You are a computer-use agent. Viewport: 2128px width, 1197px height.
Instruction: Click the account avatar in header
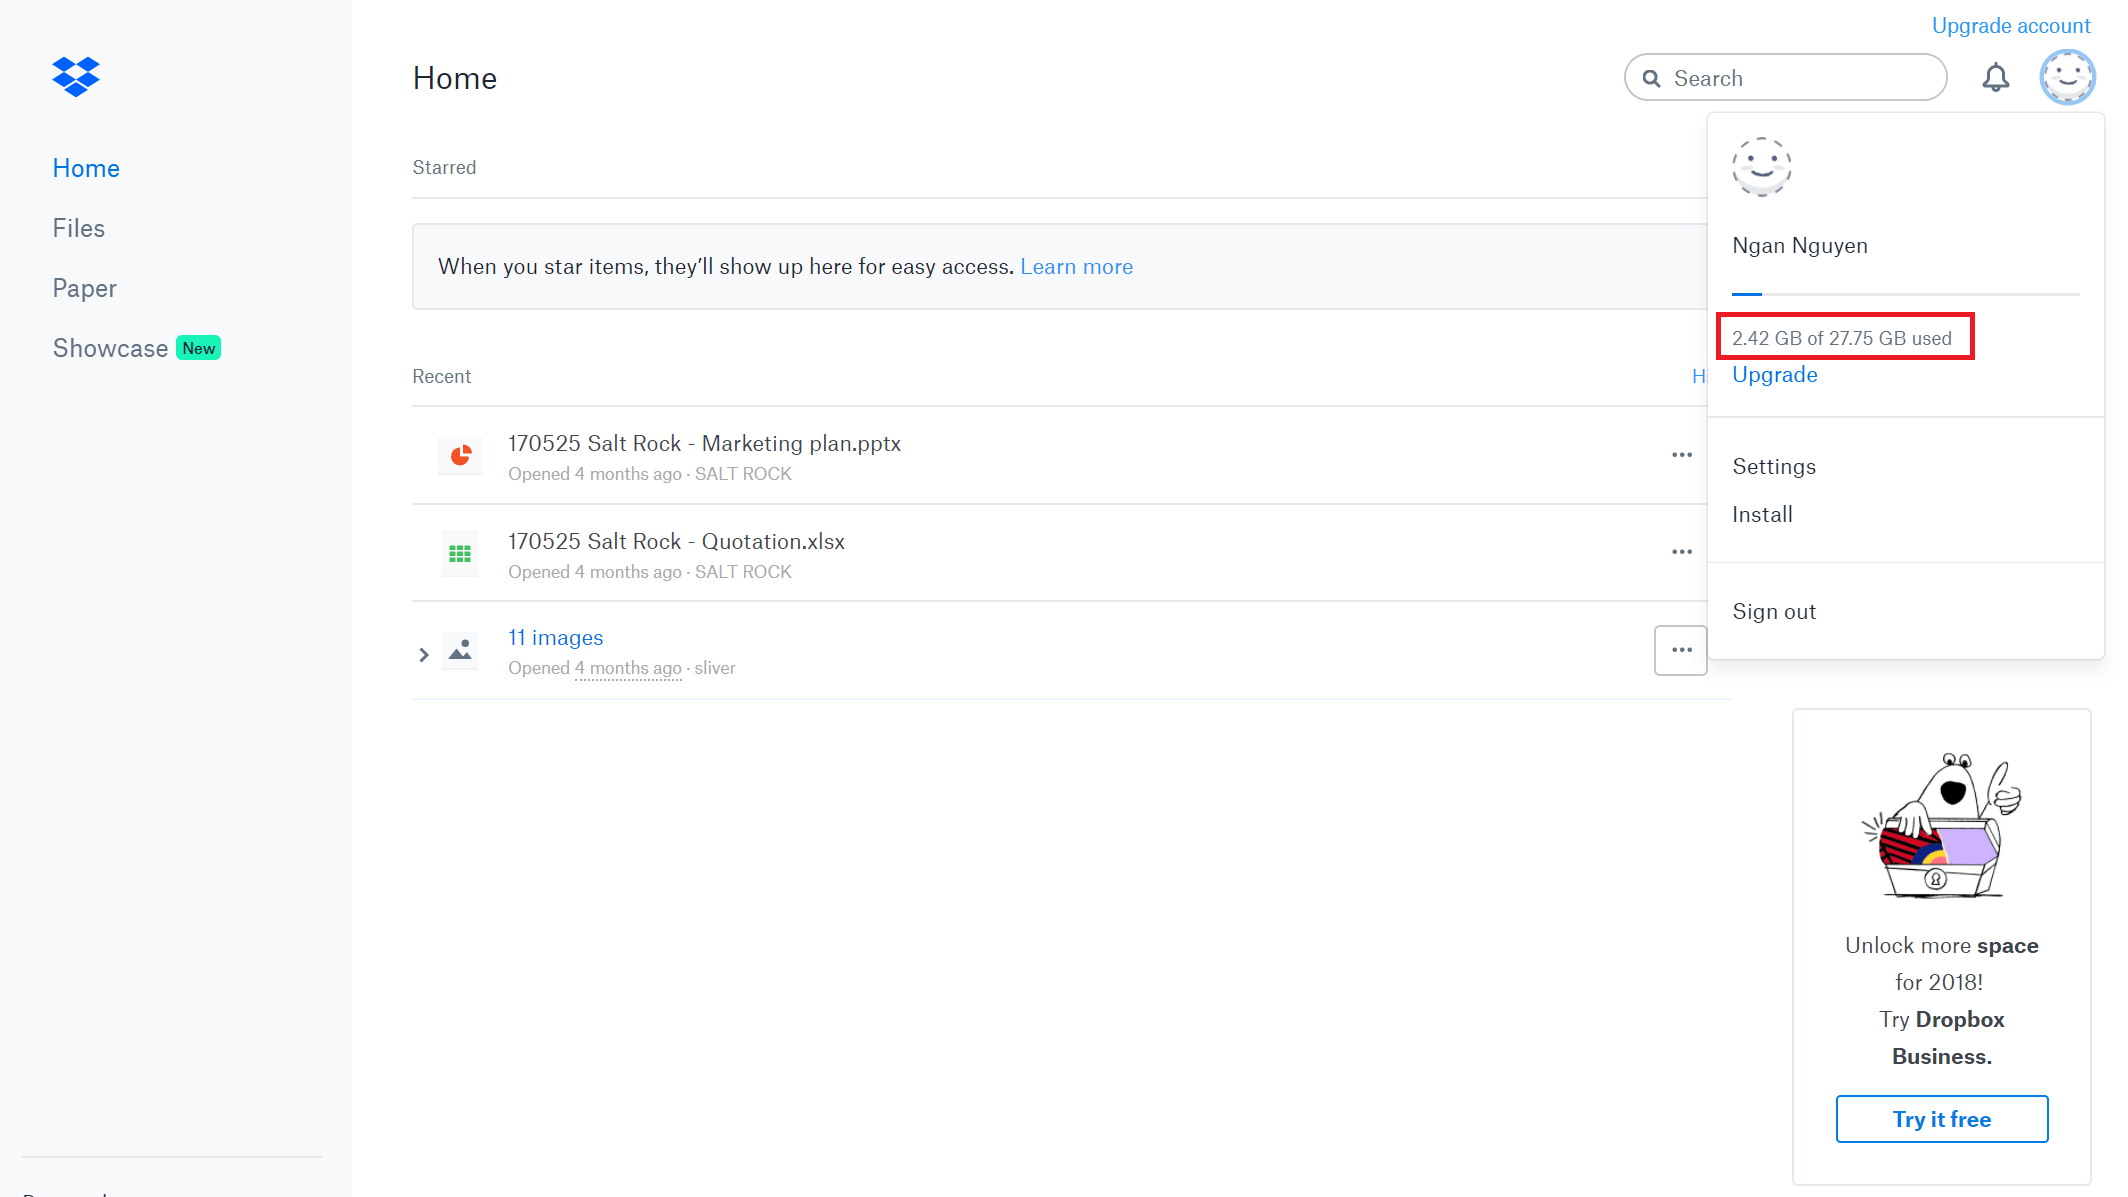click(2067, 77)
